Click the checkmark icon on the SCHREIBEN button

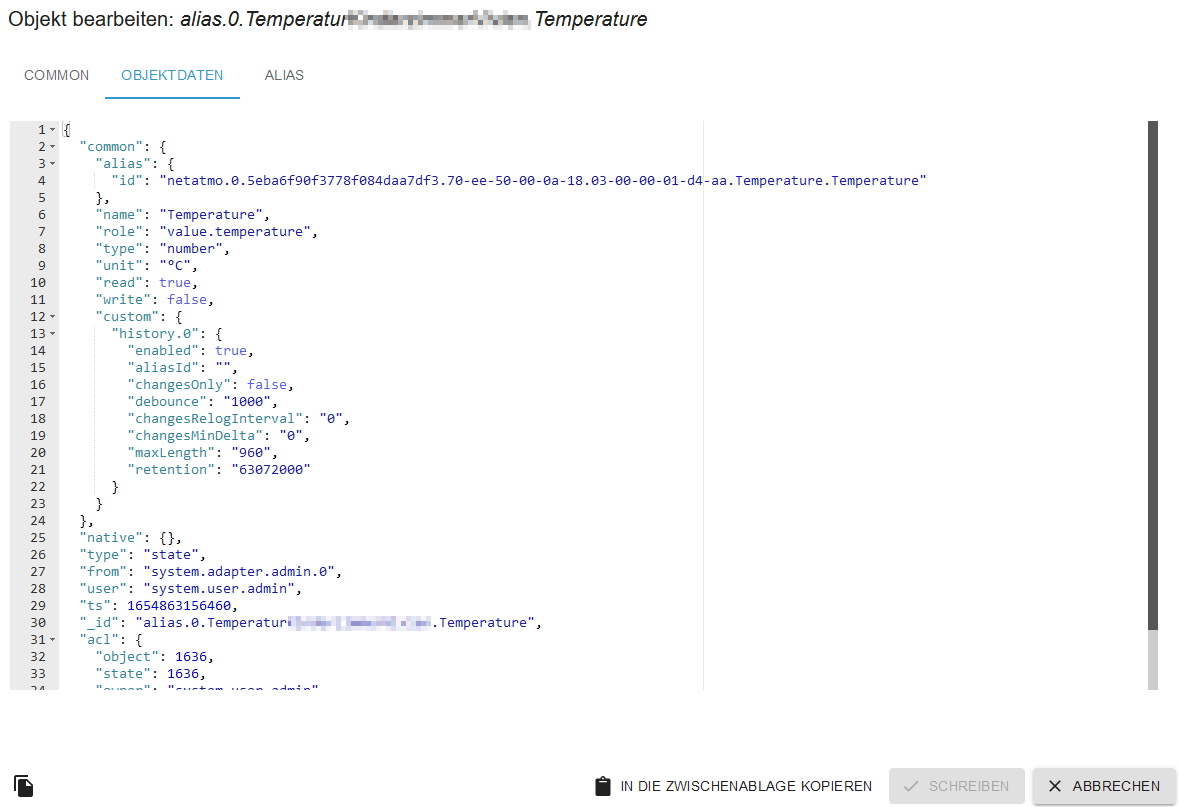pos(911,786)
